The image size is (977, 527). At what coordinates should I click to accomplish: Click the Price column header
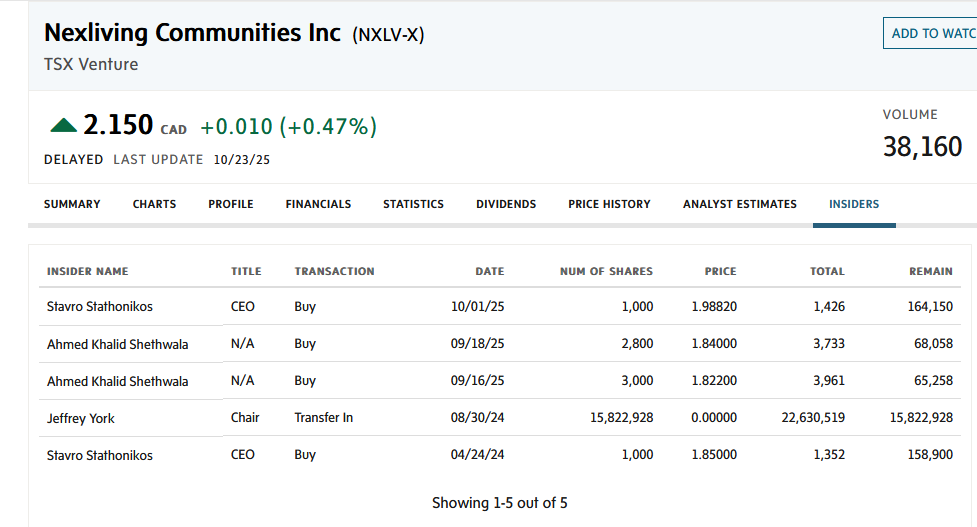(720, 272)
